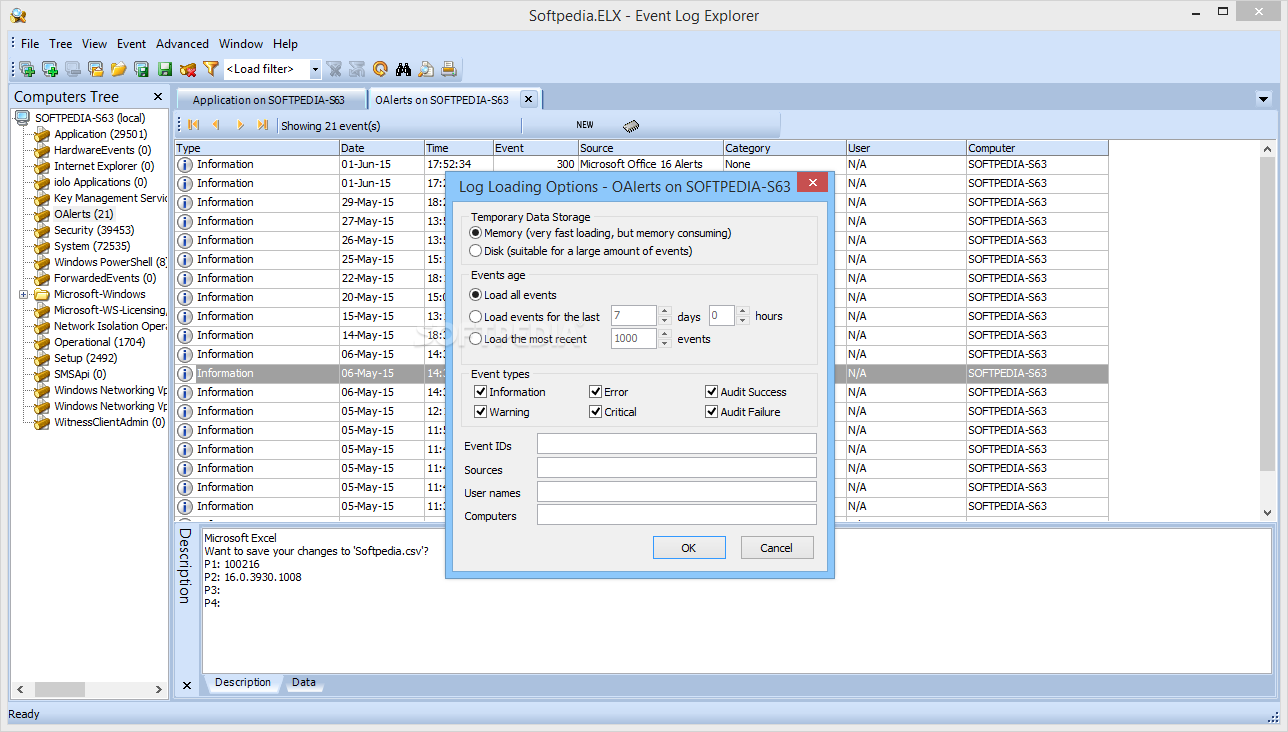Uncheck the Critical event type
The height and width of the screenshot is (732, 1288).
coord(596,412)
